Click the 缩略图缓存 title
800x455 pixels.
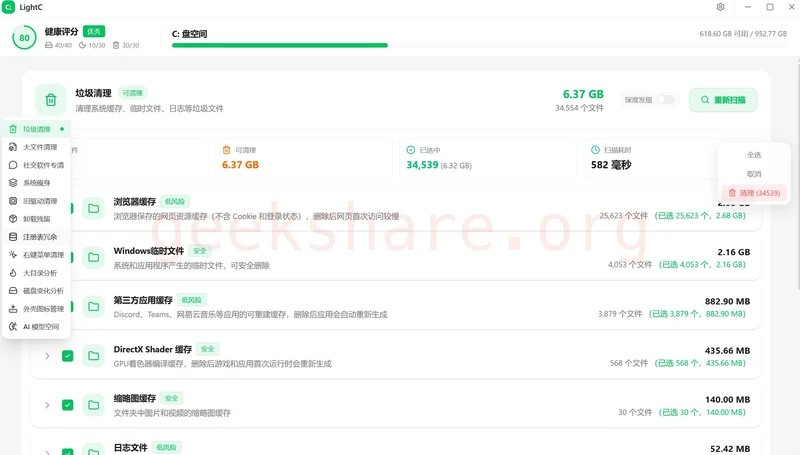134,398
